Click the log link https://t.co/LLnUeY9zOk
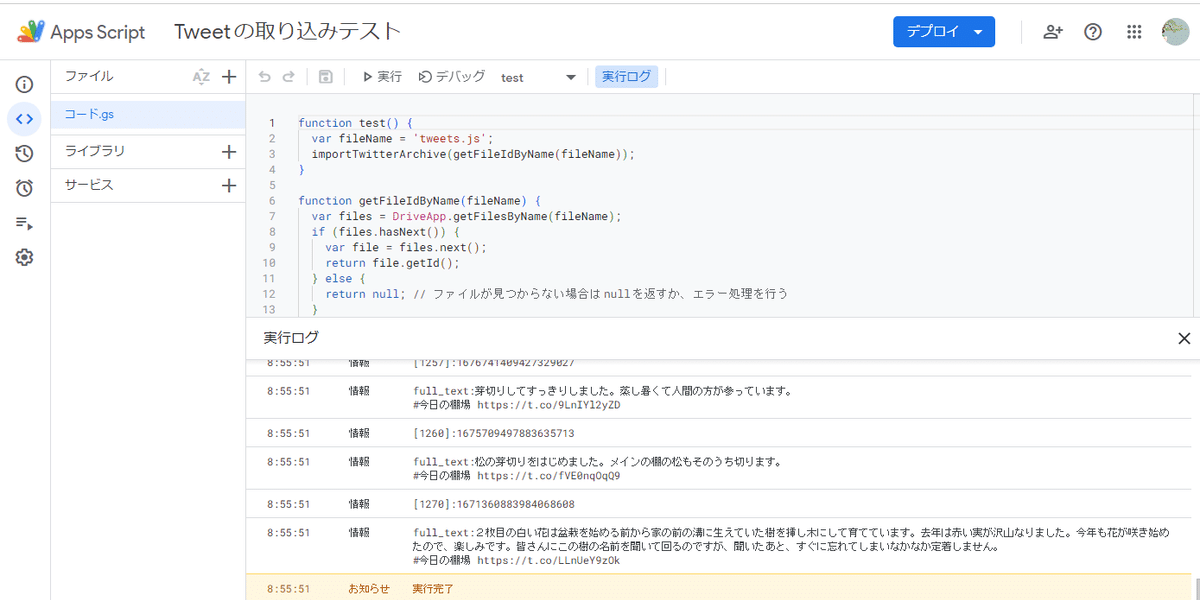 coord(548,561)
